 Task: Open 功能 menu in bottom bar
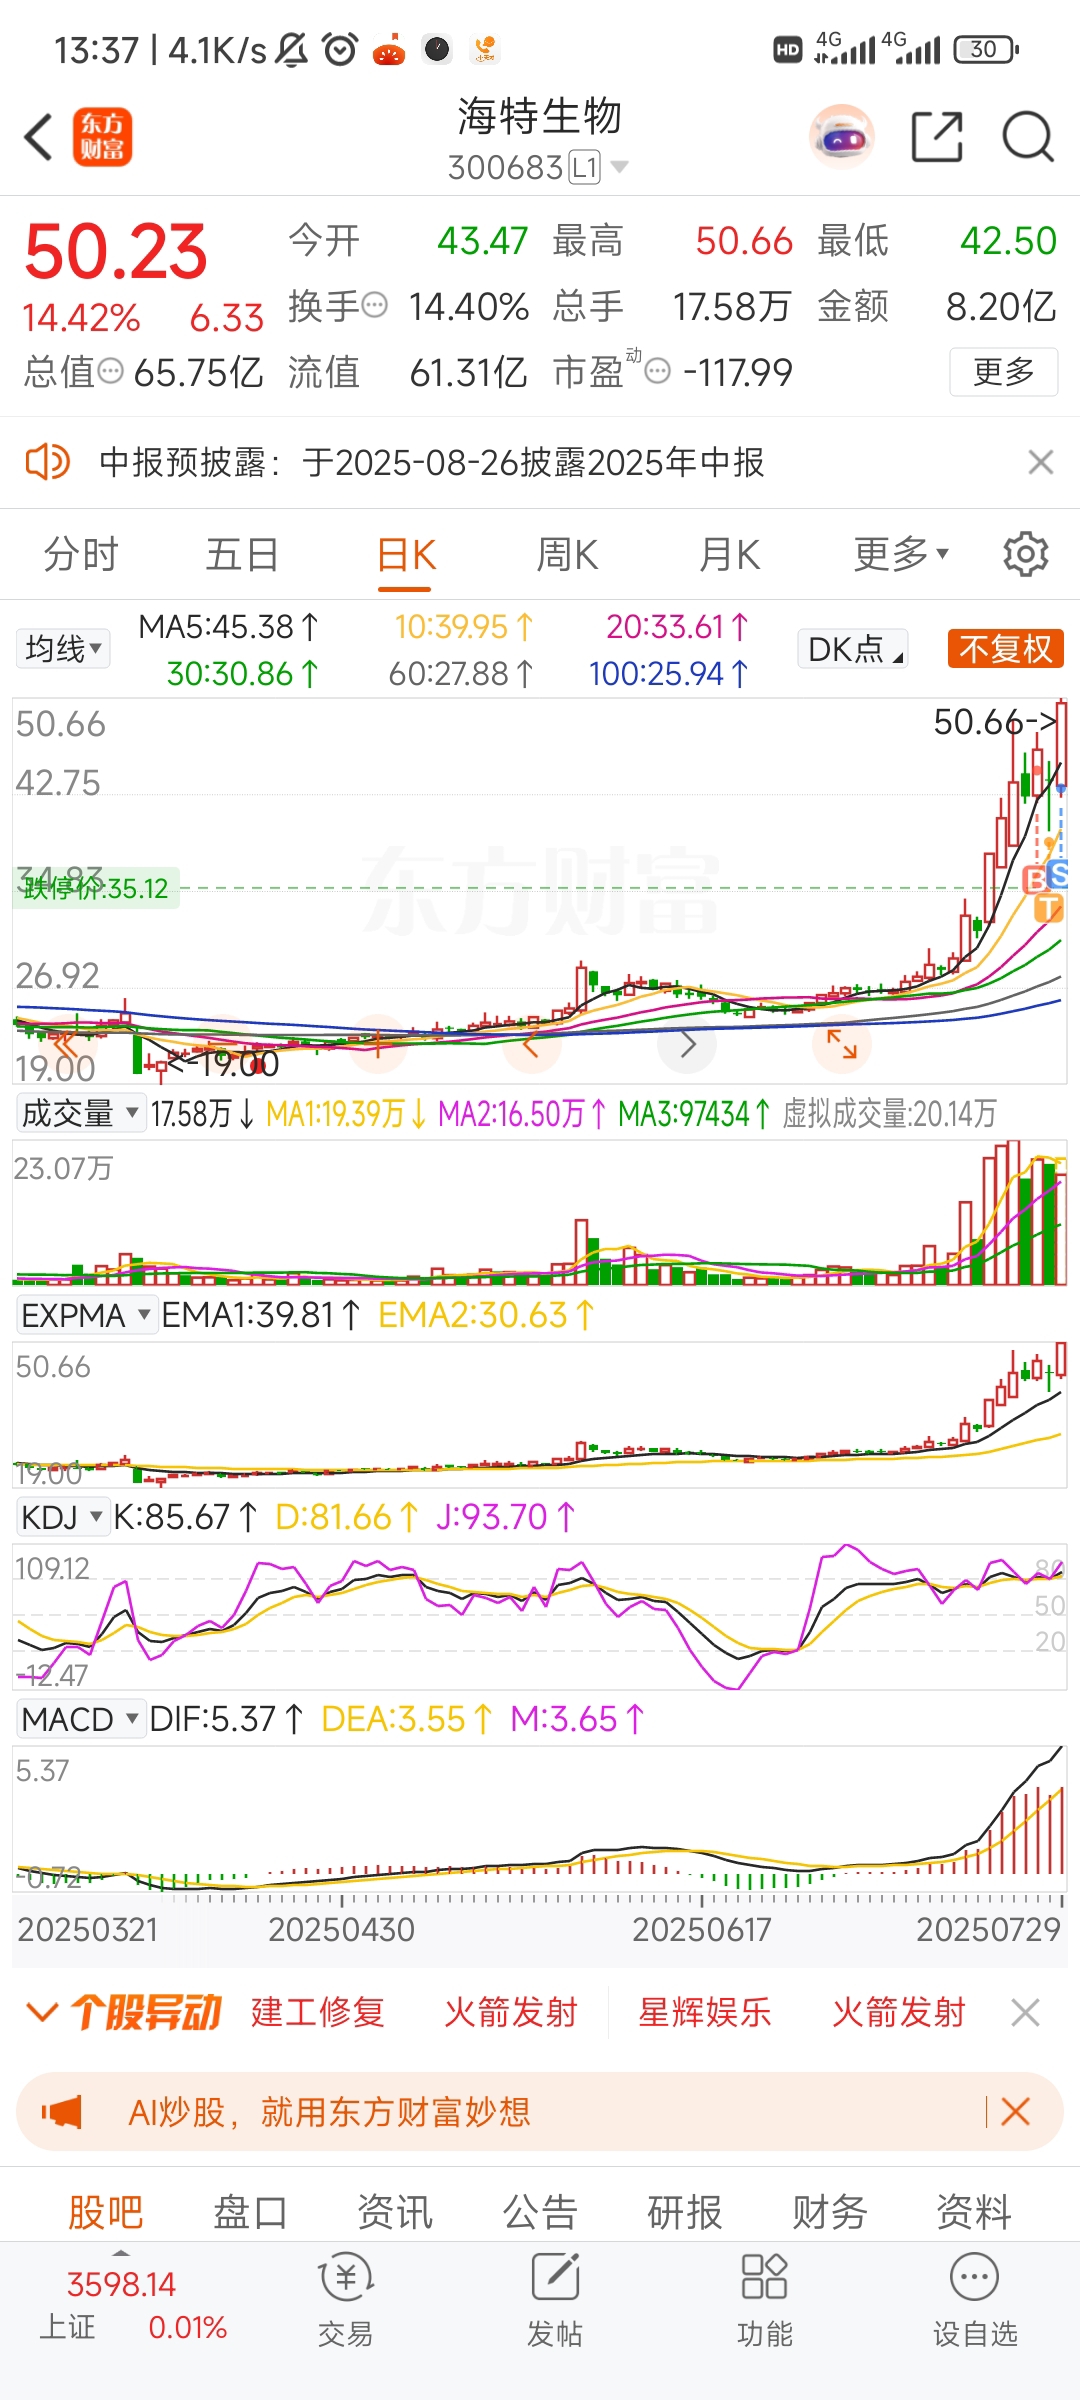765,2299
